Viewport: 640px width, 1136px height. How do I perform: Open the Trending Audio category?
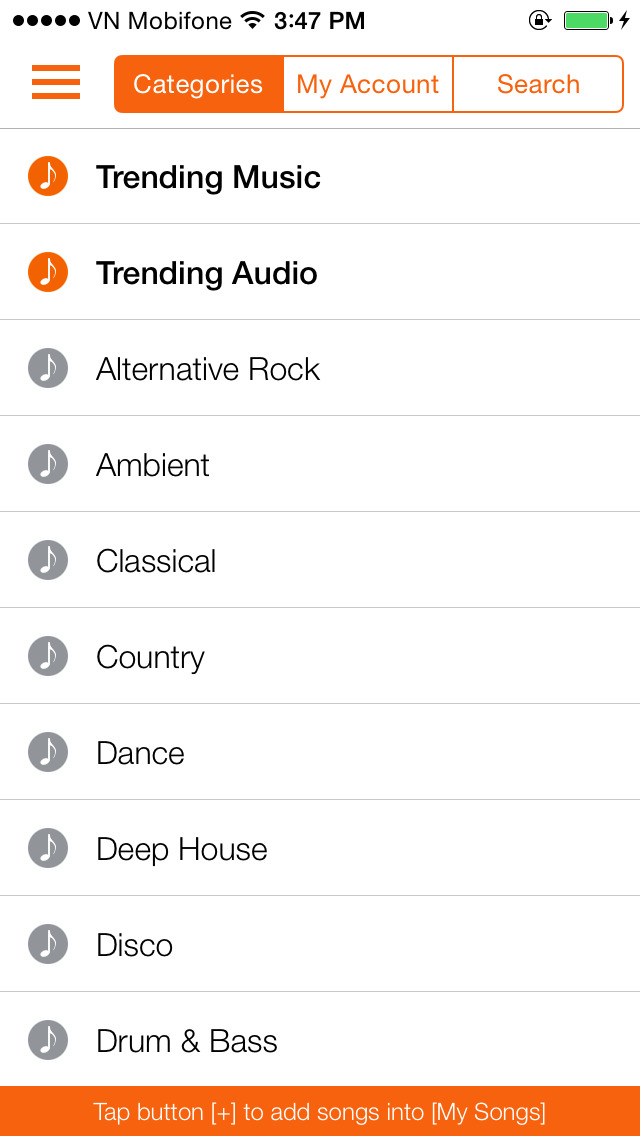pos(207,273)
